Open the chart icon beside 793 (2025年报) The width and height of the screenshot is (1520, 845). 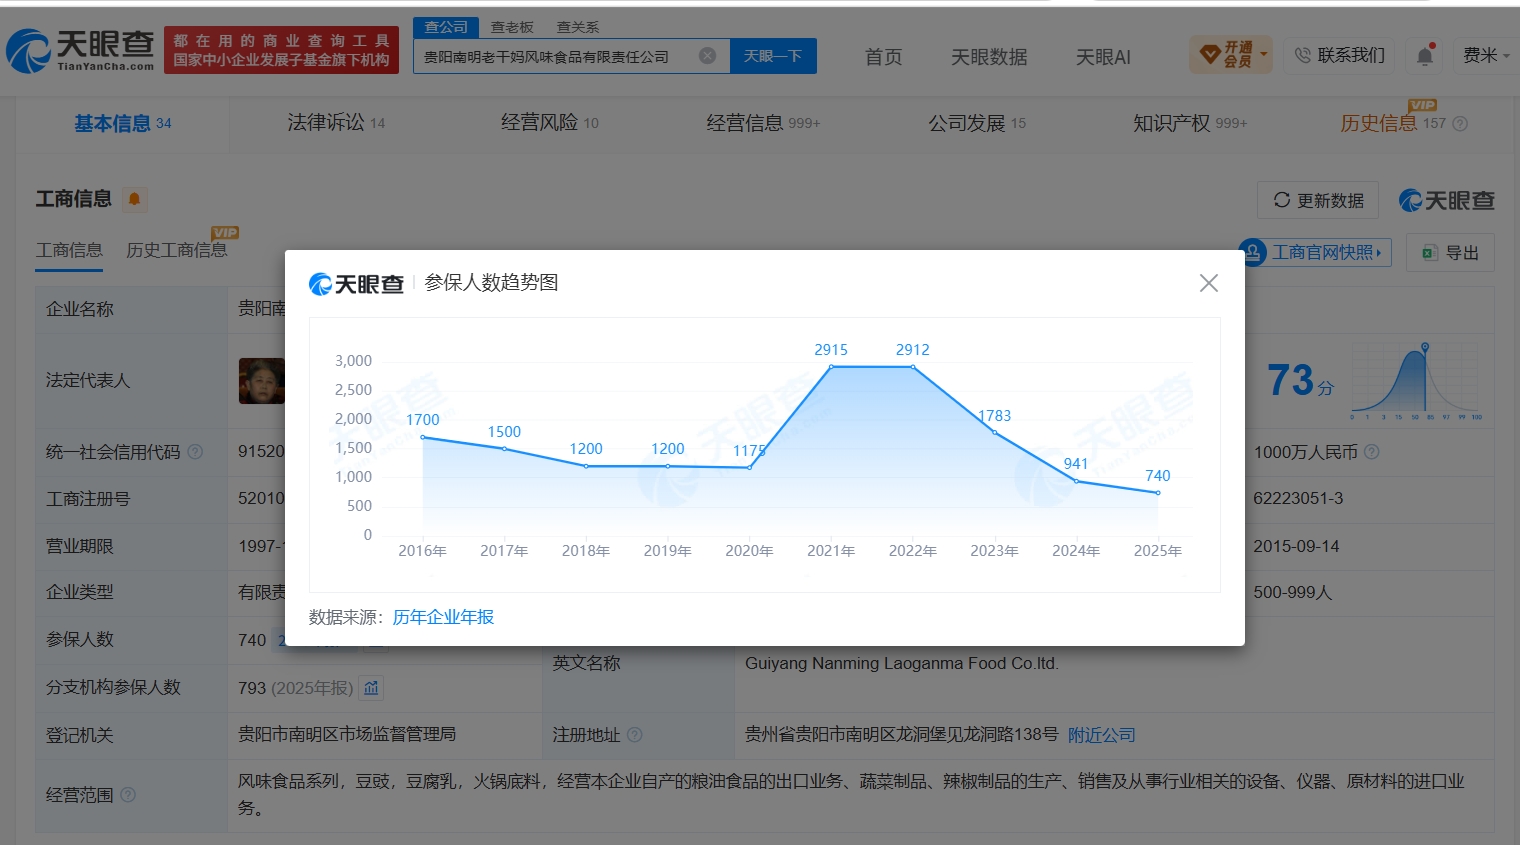tap(372, 688)
